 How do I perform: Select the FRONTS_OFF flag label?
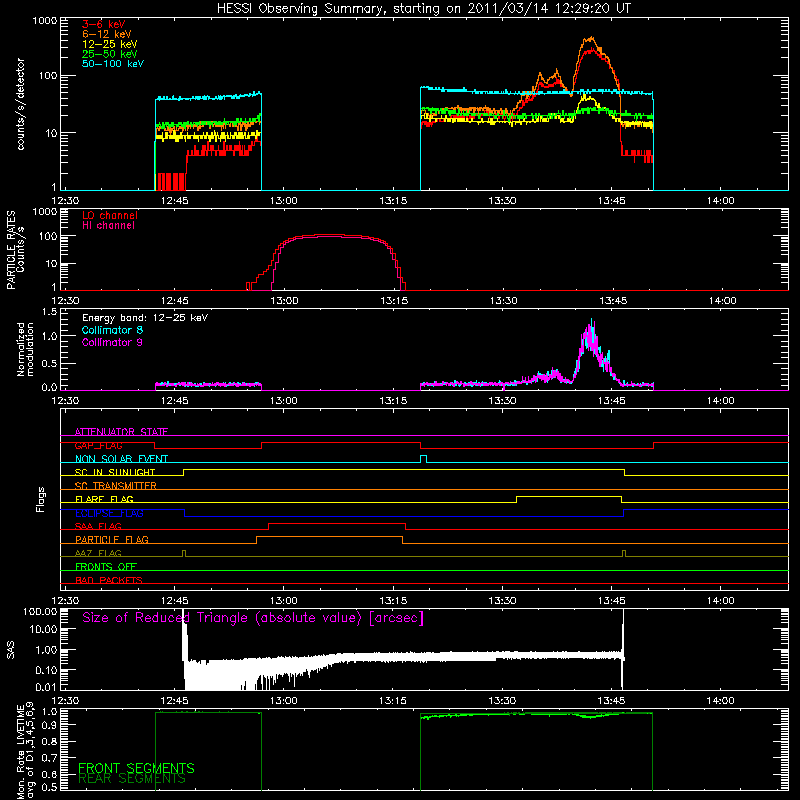tap(106, 566)
